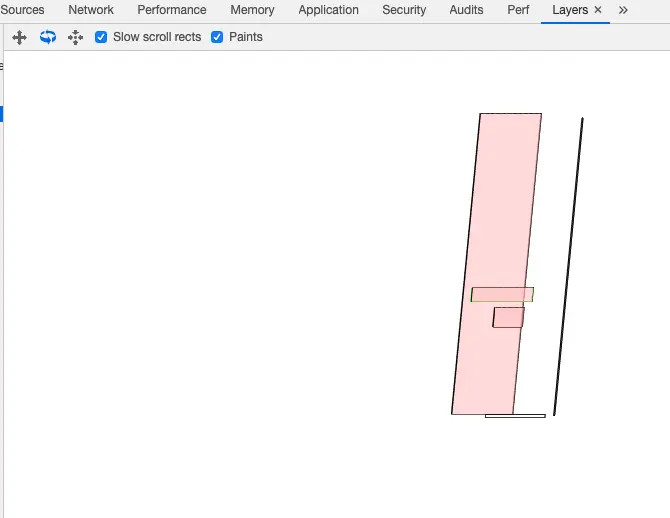Select the thin edge-on layer line
Screen dimensions: 670x518
(x=569, y=266)
